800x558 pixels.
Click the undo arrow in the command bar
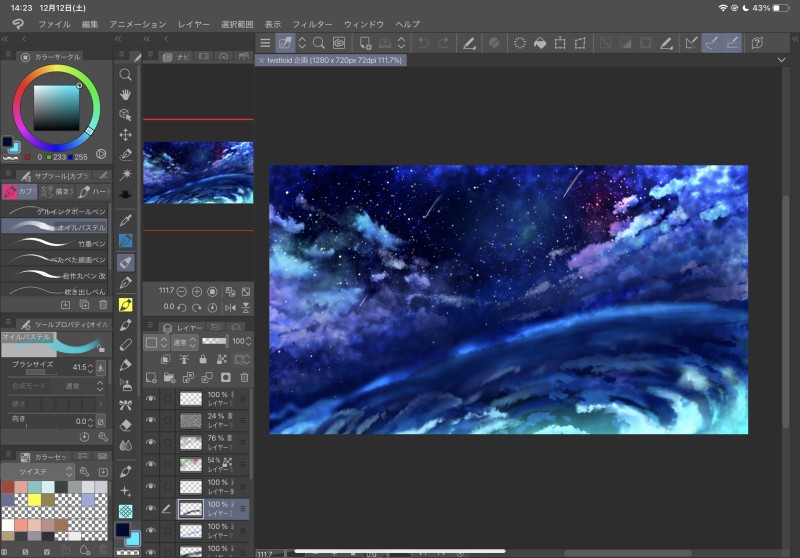click(423, 43)
